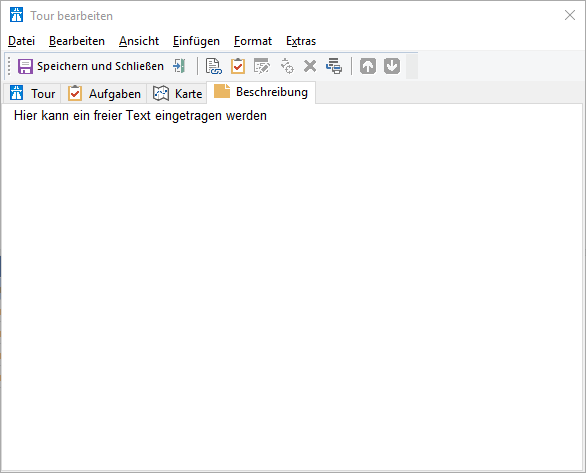This screenshot has height=473, width=586.
Task: Close the Tour bearbeiten window
Action: [x=570, y=15]
